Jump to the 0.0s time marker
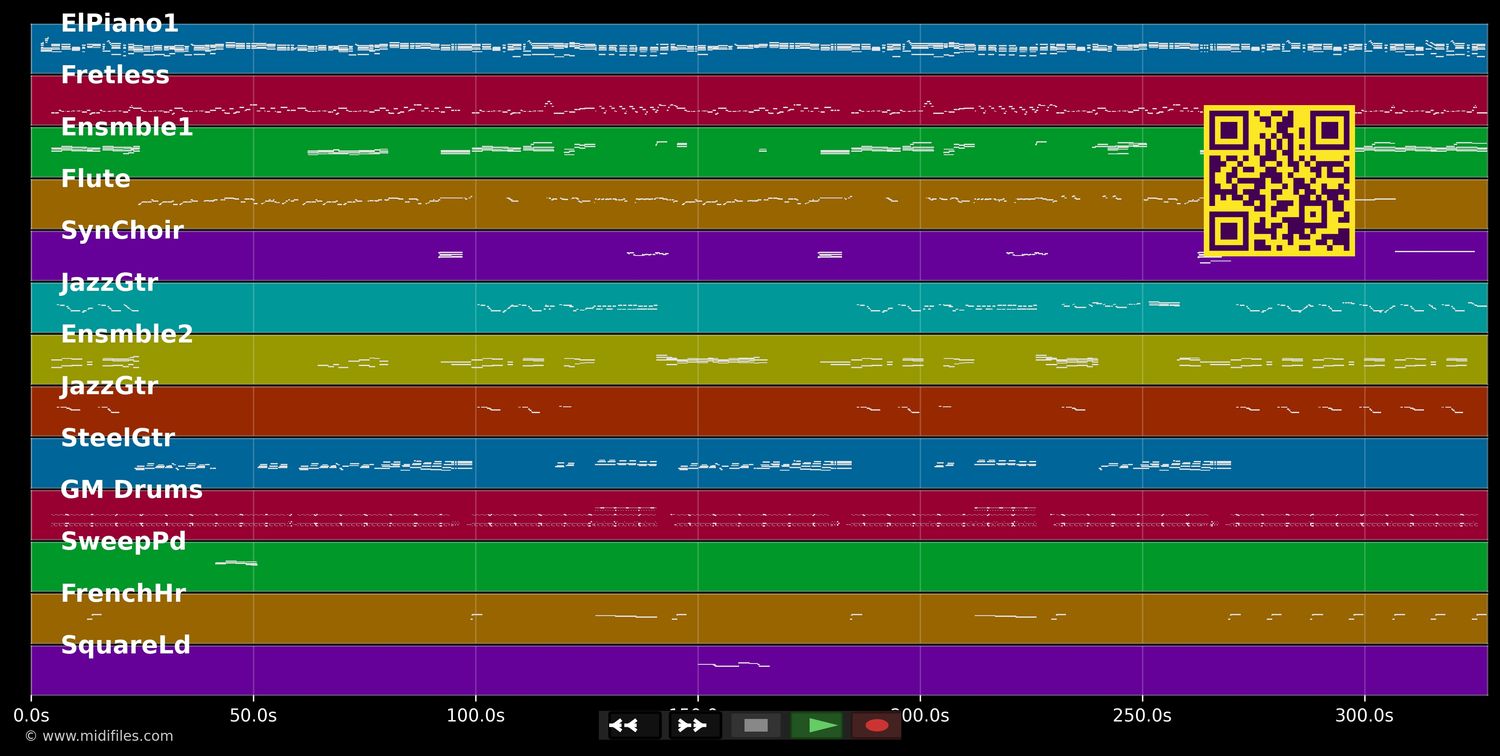This screenshot has width=1500, height=756. tap(31, 716)
